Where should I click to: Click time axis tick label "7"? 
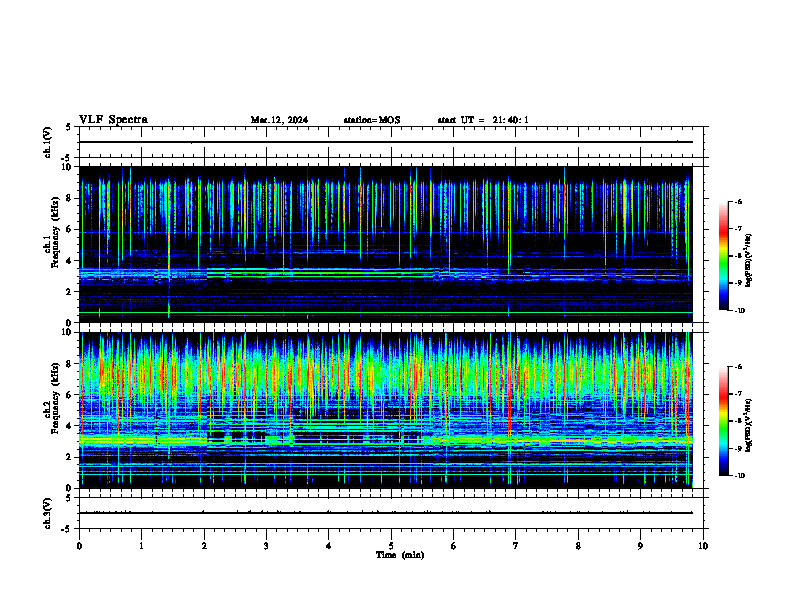[x=516, y=546]
